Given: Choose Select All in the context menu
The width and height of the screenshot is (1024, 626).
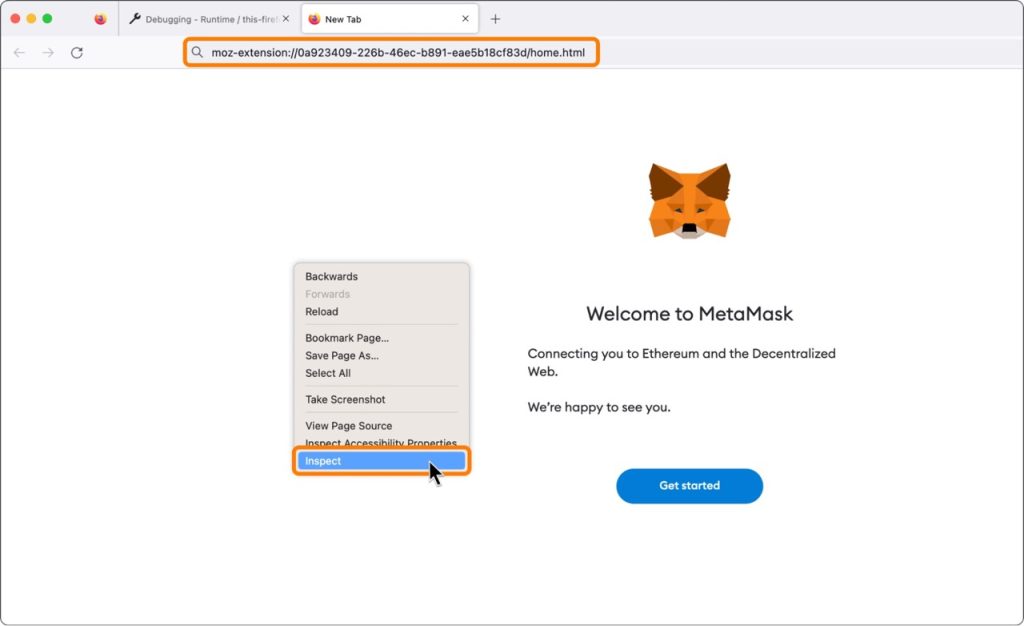Looking at the screenshot, I should 327,373.
